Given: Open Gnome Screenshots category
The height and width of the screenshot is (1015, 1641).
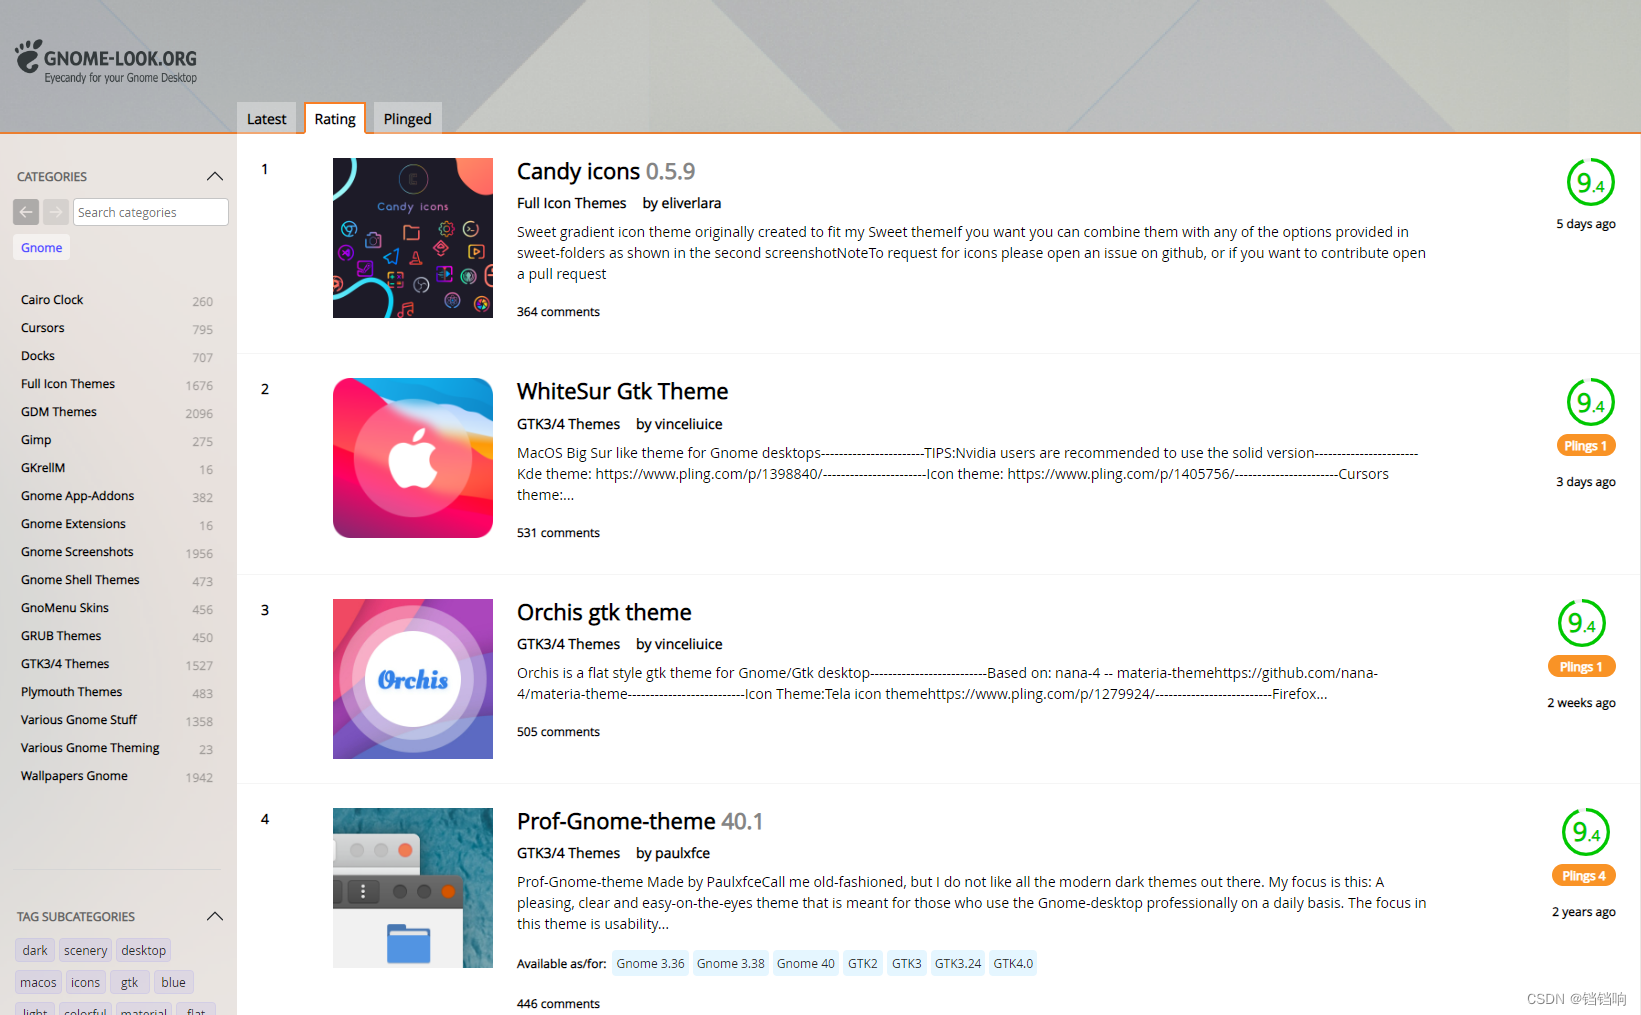Looking at the screenshot, I should 77,552.
